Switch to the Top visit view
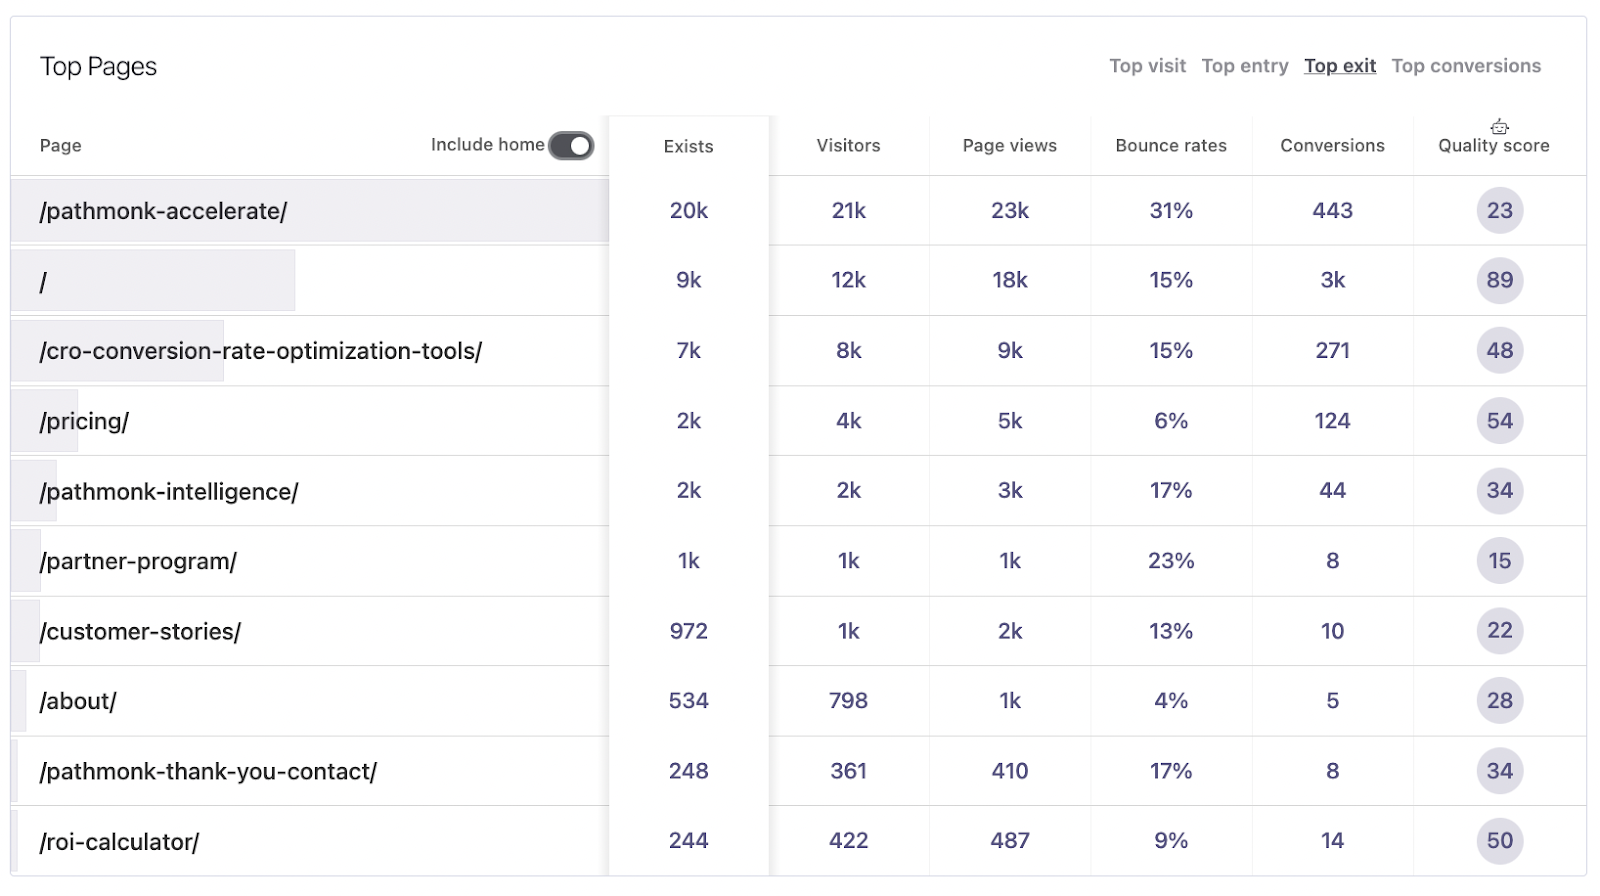 coord(1146,65)
